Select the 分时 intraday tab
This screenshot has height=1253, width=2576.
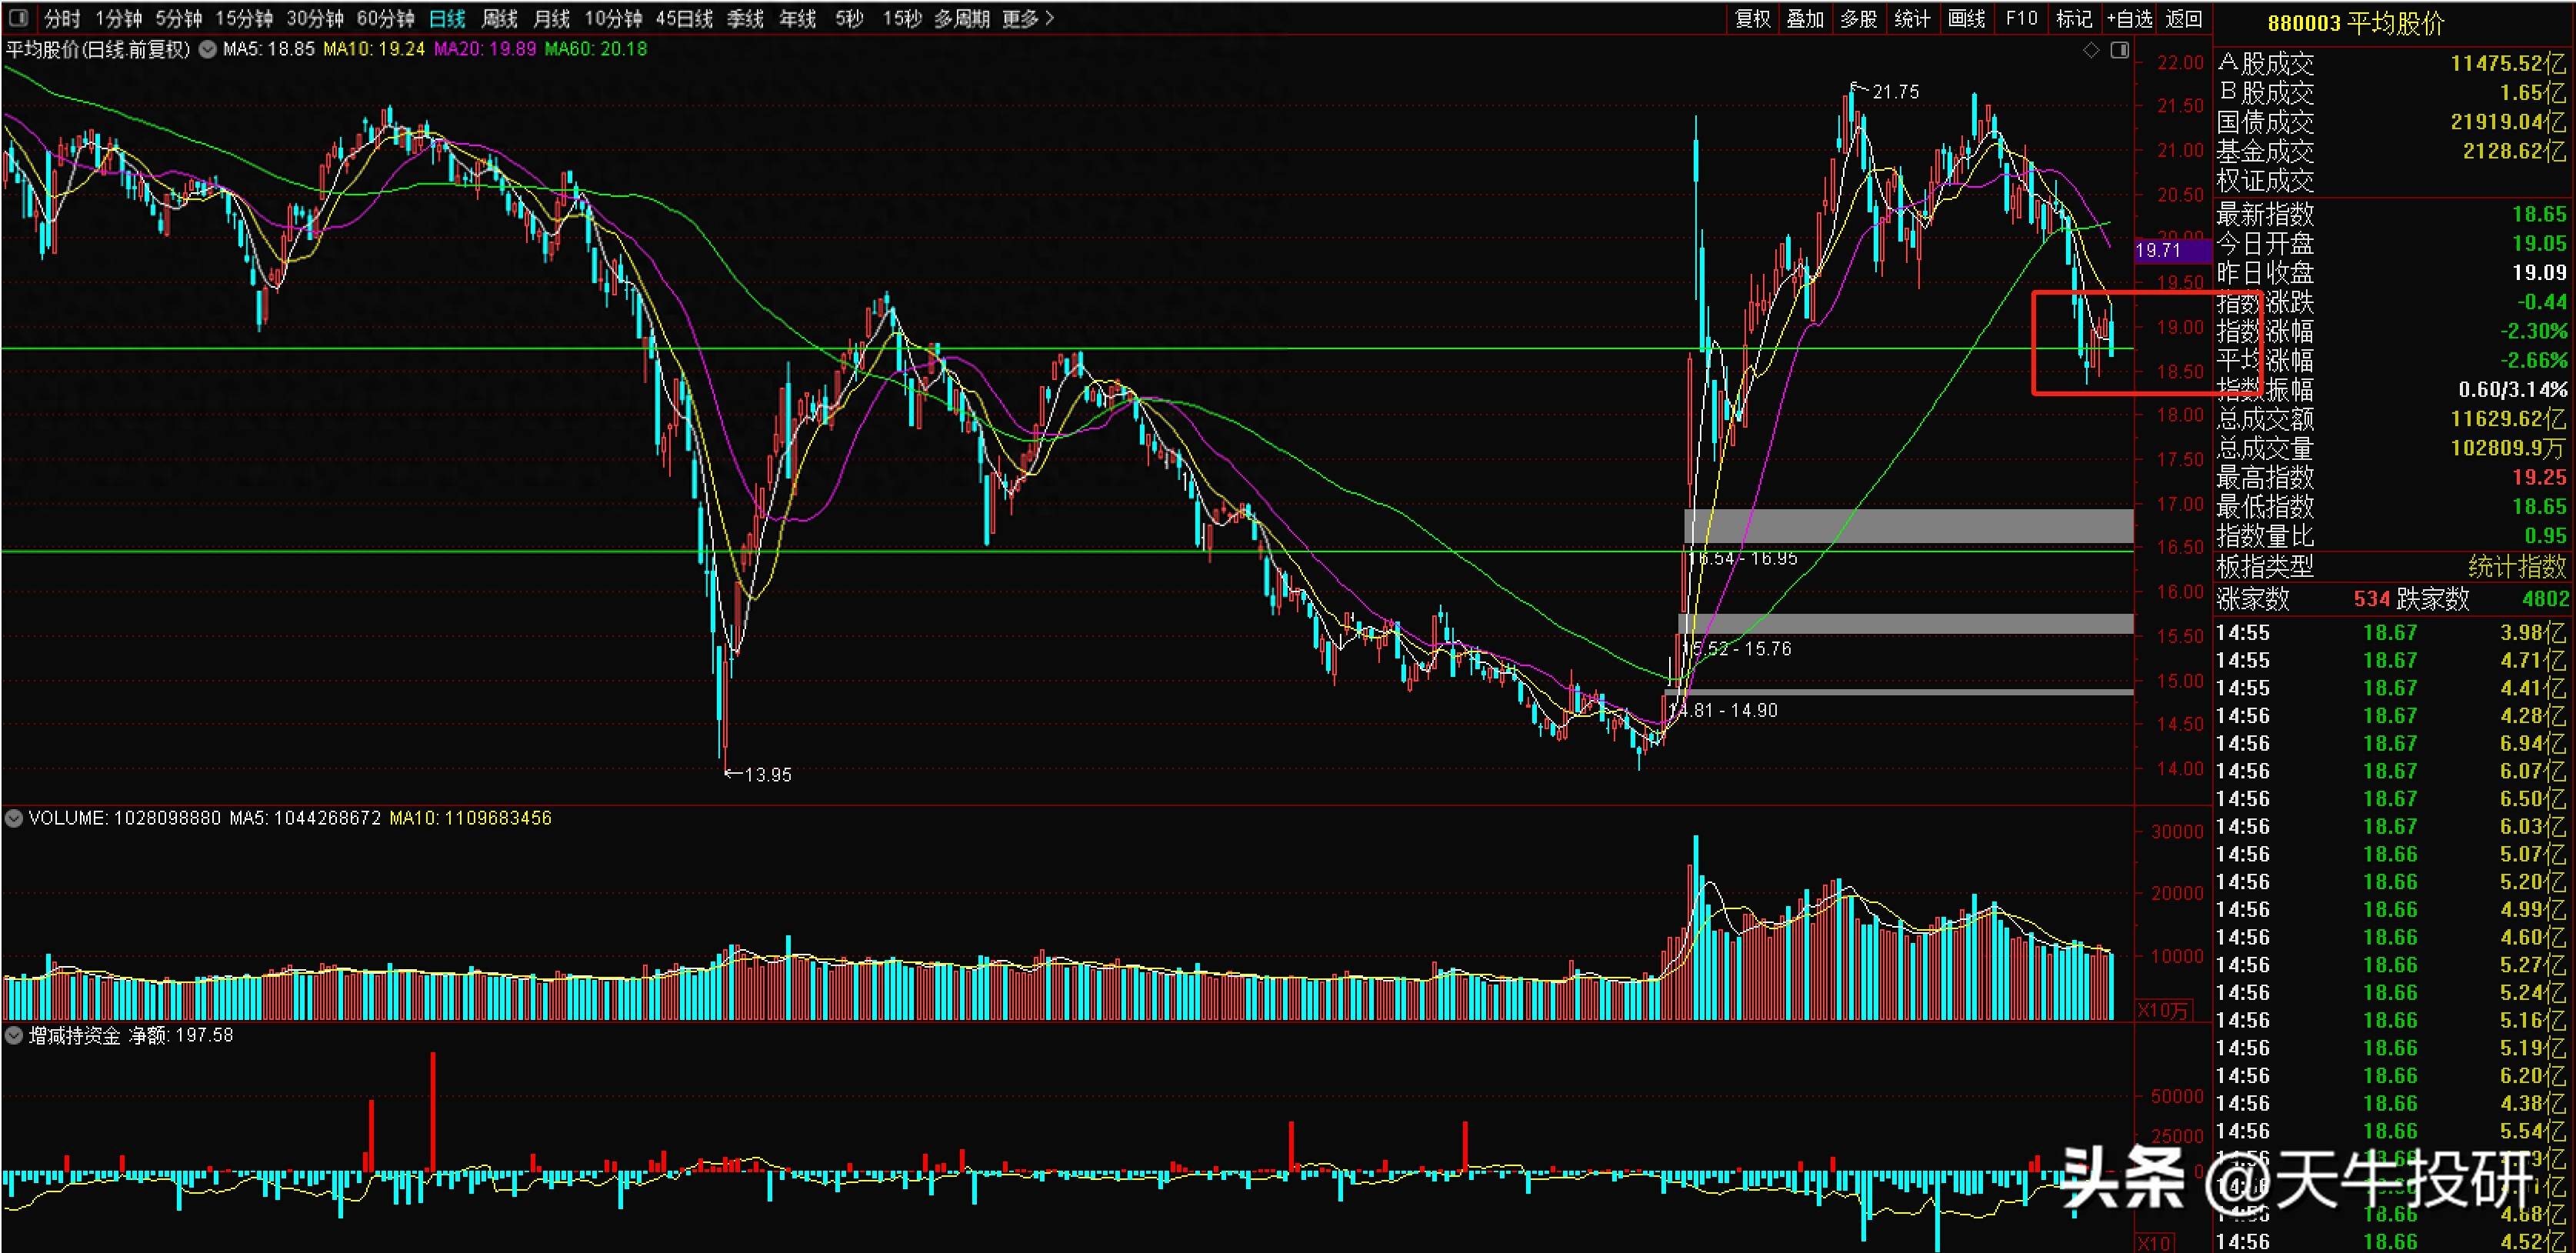click(x=62, y=18)
